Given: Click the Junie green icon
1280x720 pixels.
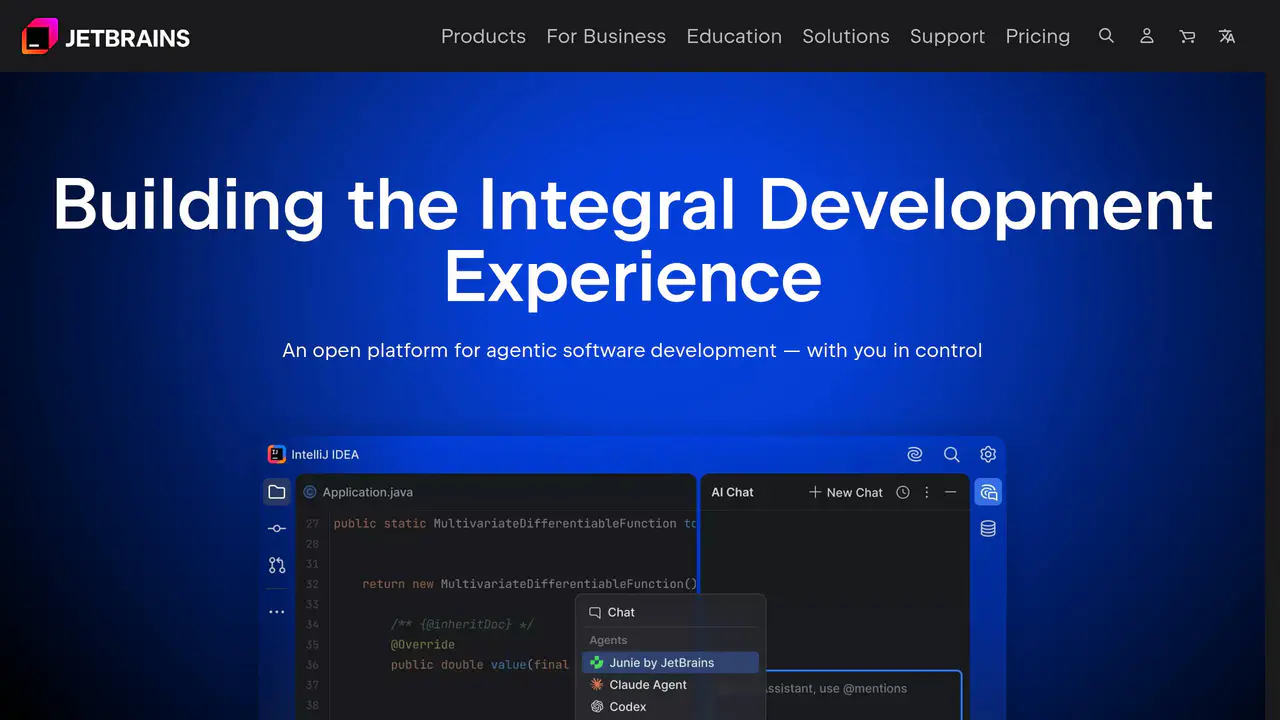Looking at the screenshot, I should [x=597, y=662].
